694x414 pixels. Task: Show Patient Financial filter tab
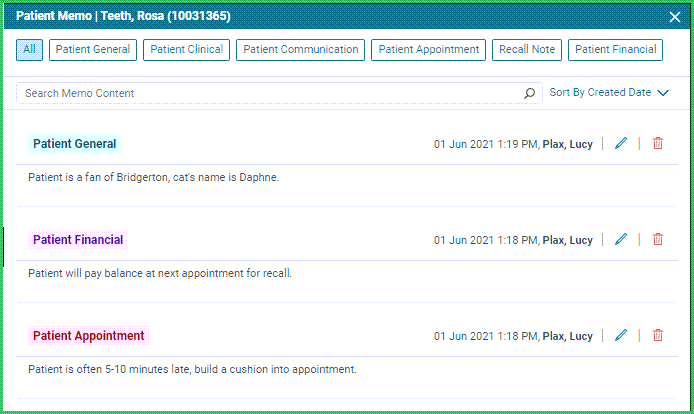click(615, 50)
